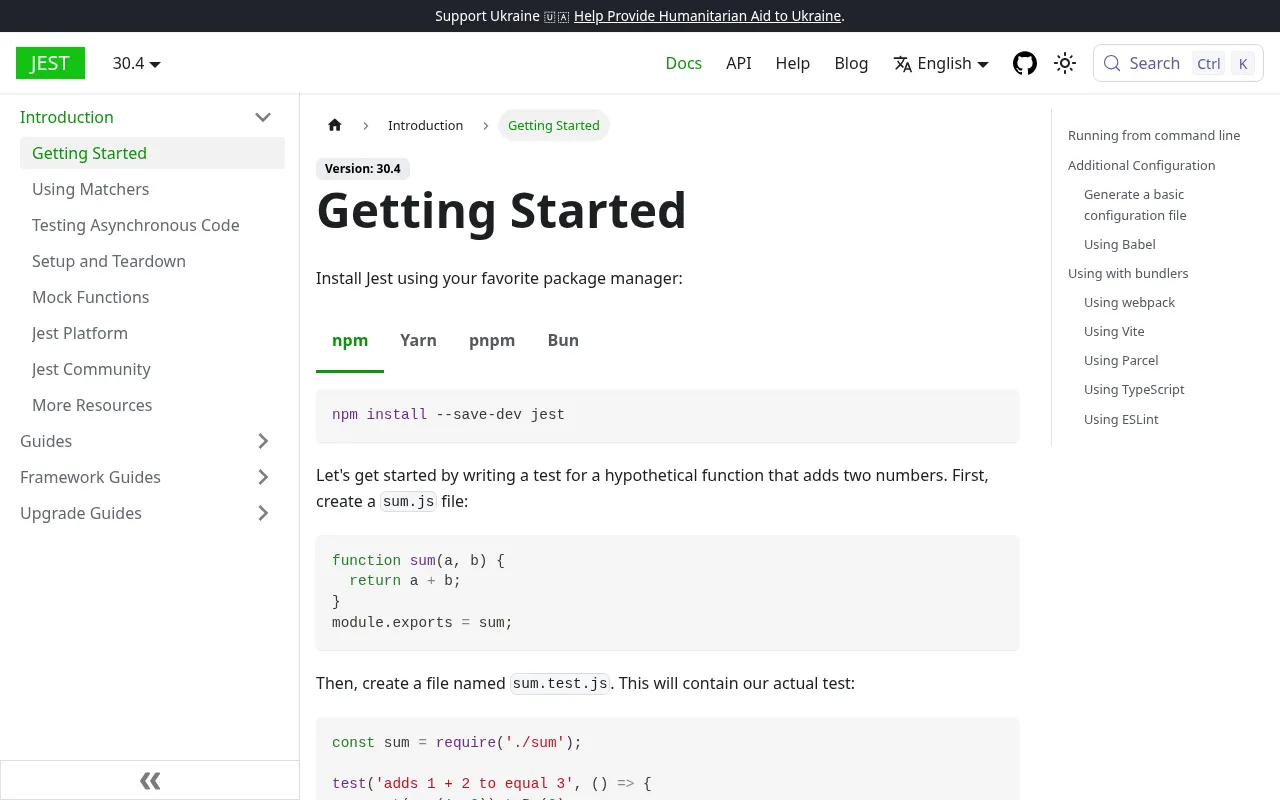Click the Getting Started heading
Image resolution: width=1280 pixels, height=800 pixels.
pos(501,210)
